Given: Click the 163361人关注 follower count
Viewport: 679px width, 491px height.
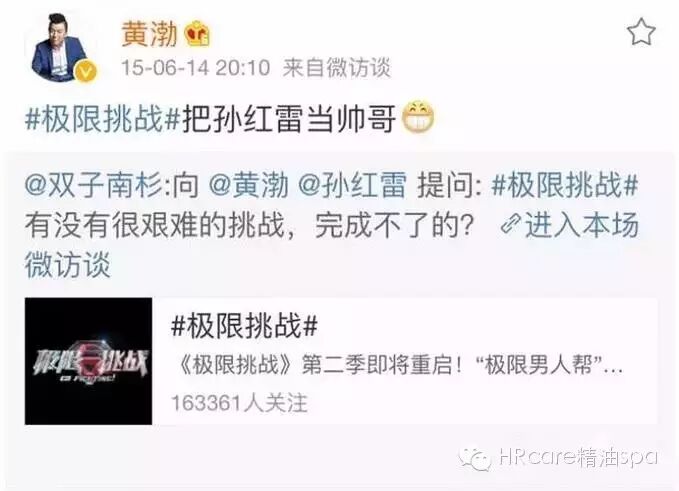Looking at the screenshot, I should 239,403.
